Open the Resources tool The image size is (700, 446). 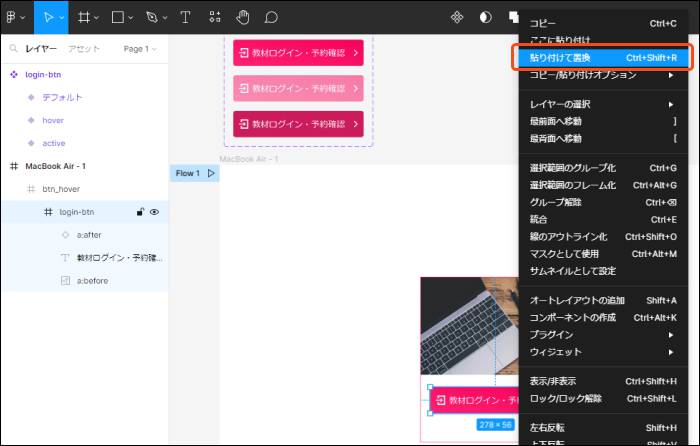point(214,17)
